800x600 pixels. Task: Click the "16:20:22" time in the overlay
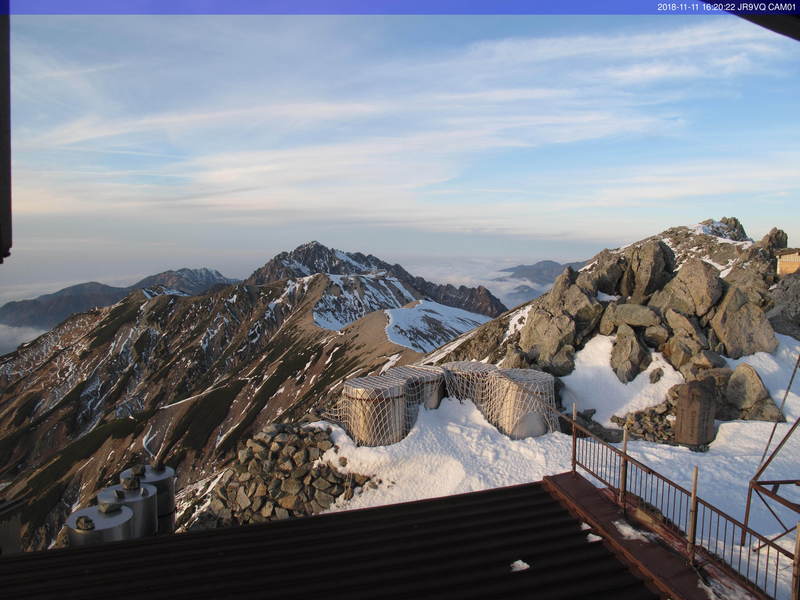pyautogui.click(x=719, y=7)
